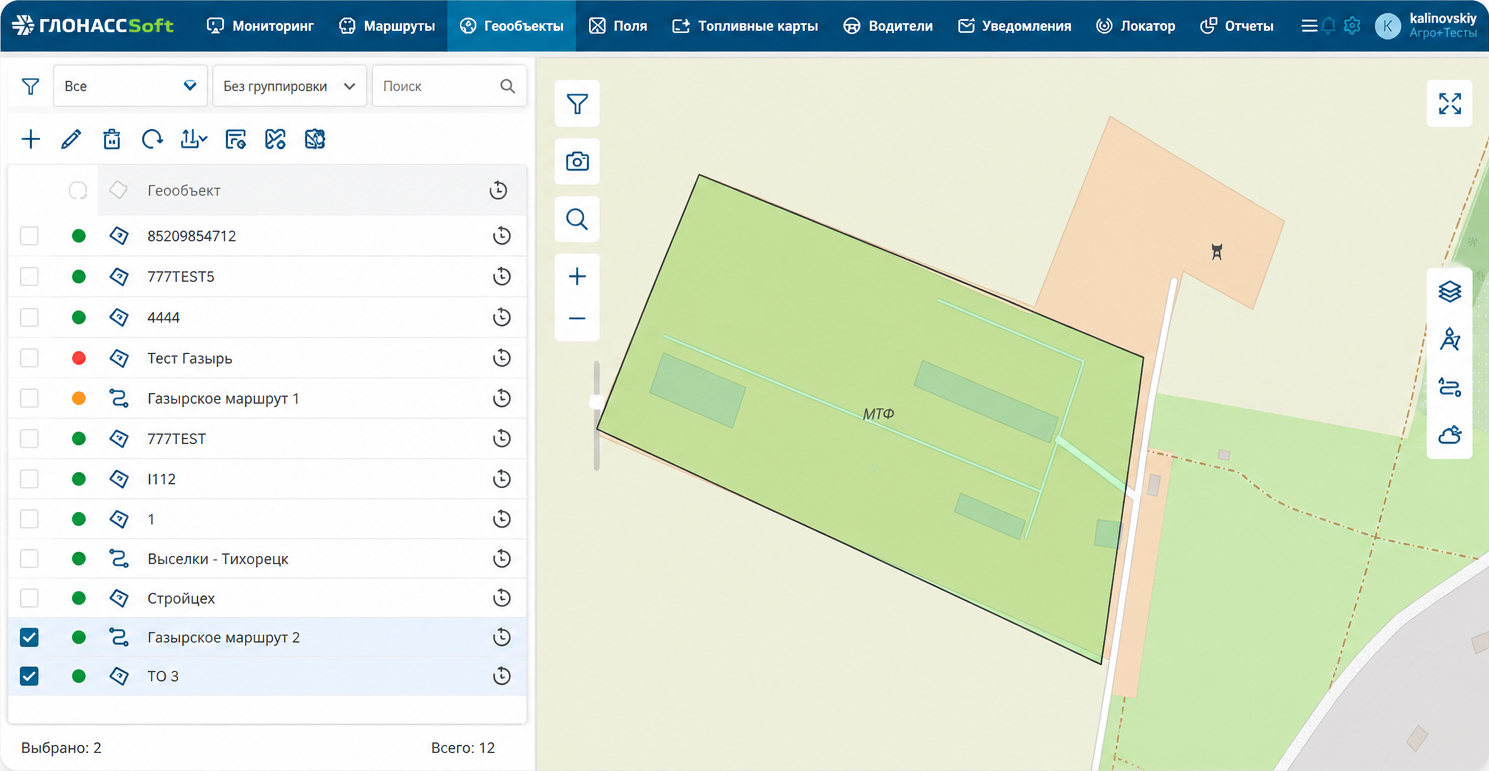This screenshot has width=1489, height=771.
Task: Open the map filter funnel button
Action: click(x=577, y=104)
